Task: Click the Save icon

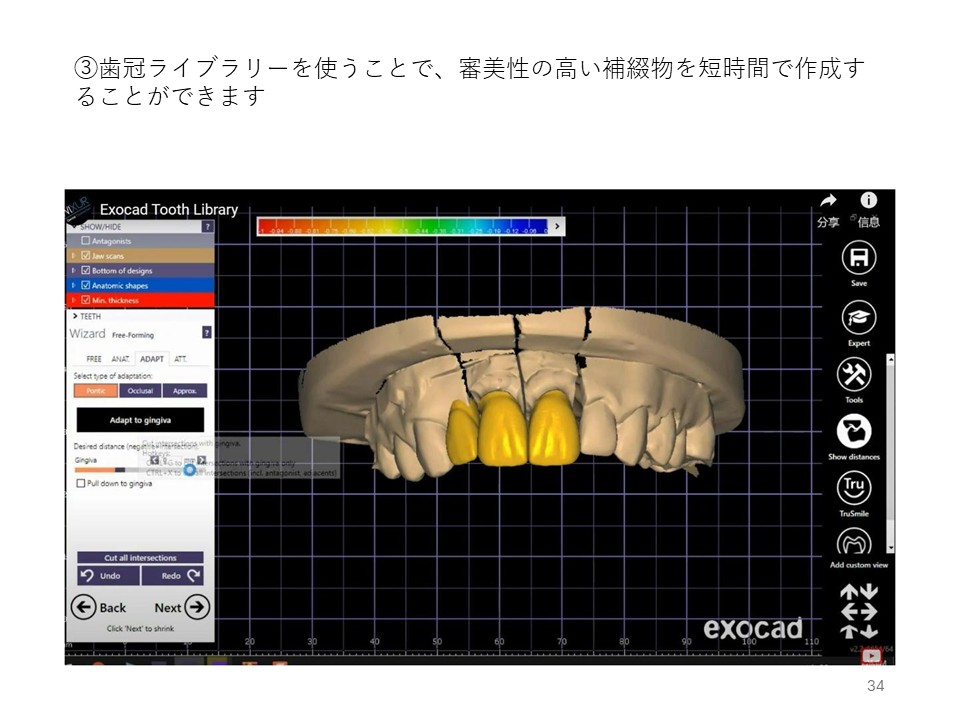Action: point(857,259)
